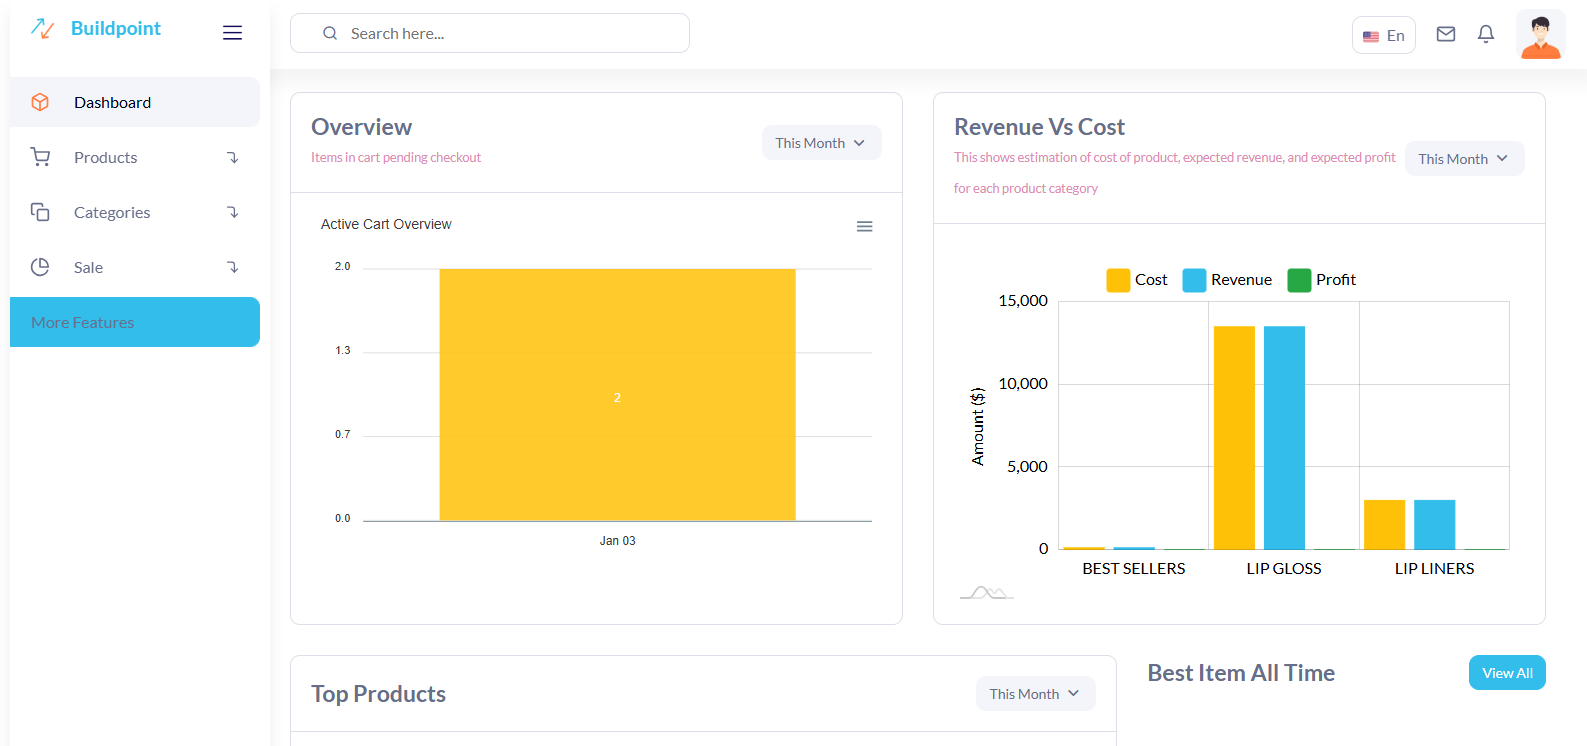Viewport: 1587px width, 746px height.
Task: Click the More Features button
Action: point(135,322)
